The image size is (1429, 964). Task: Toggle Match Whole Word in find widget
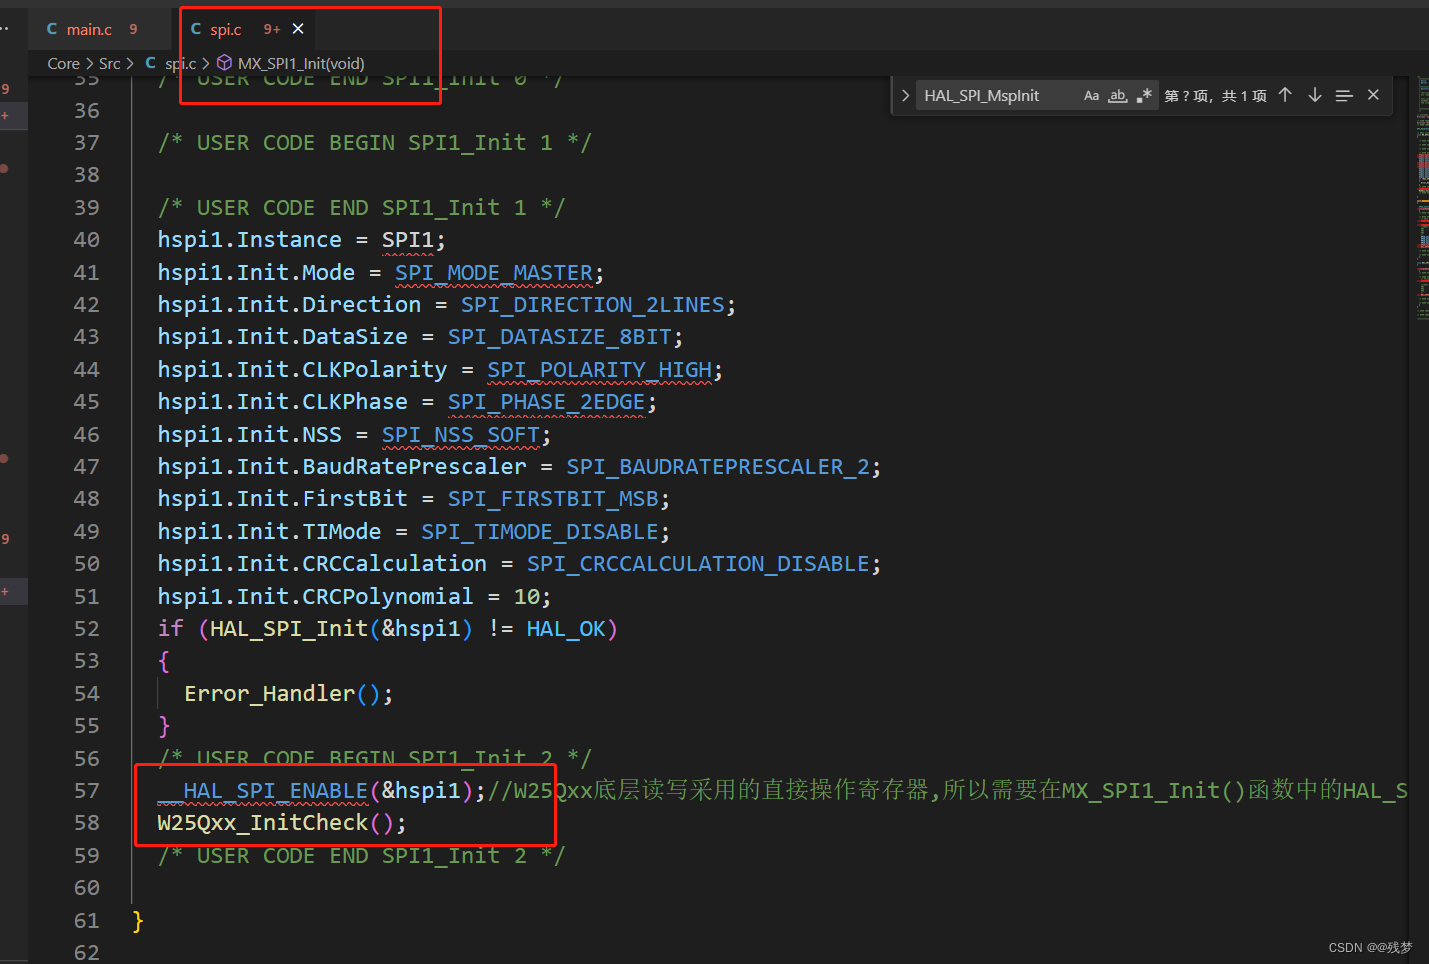click(1117, 96)
